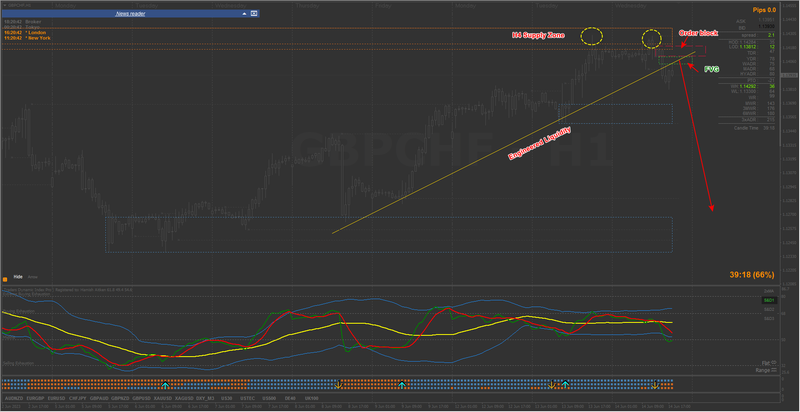Open the GBPCHF chart symbol dropdown arrow
The width and height of the screenshot is (800, 412).
tap(4, 4)
